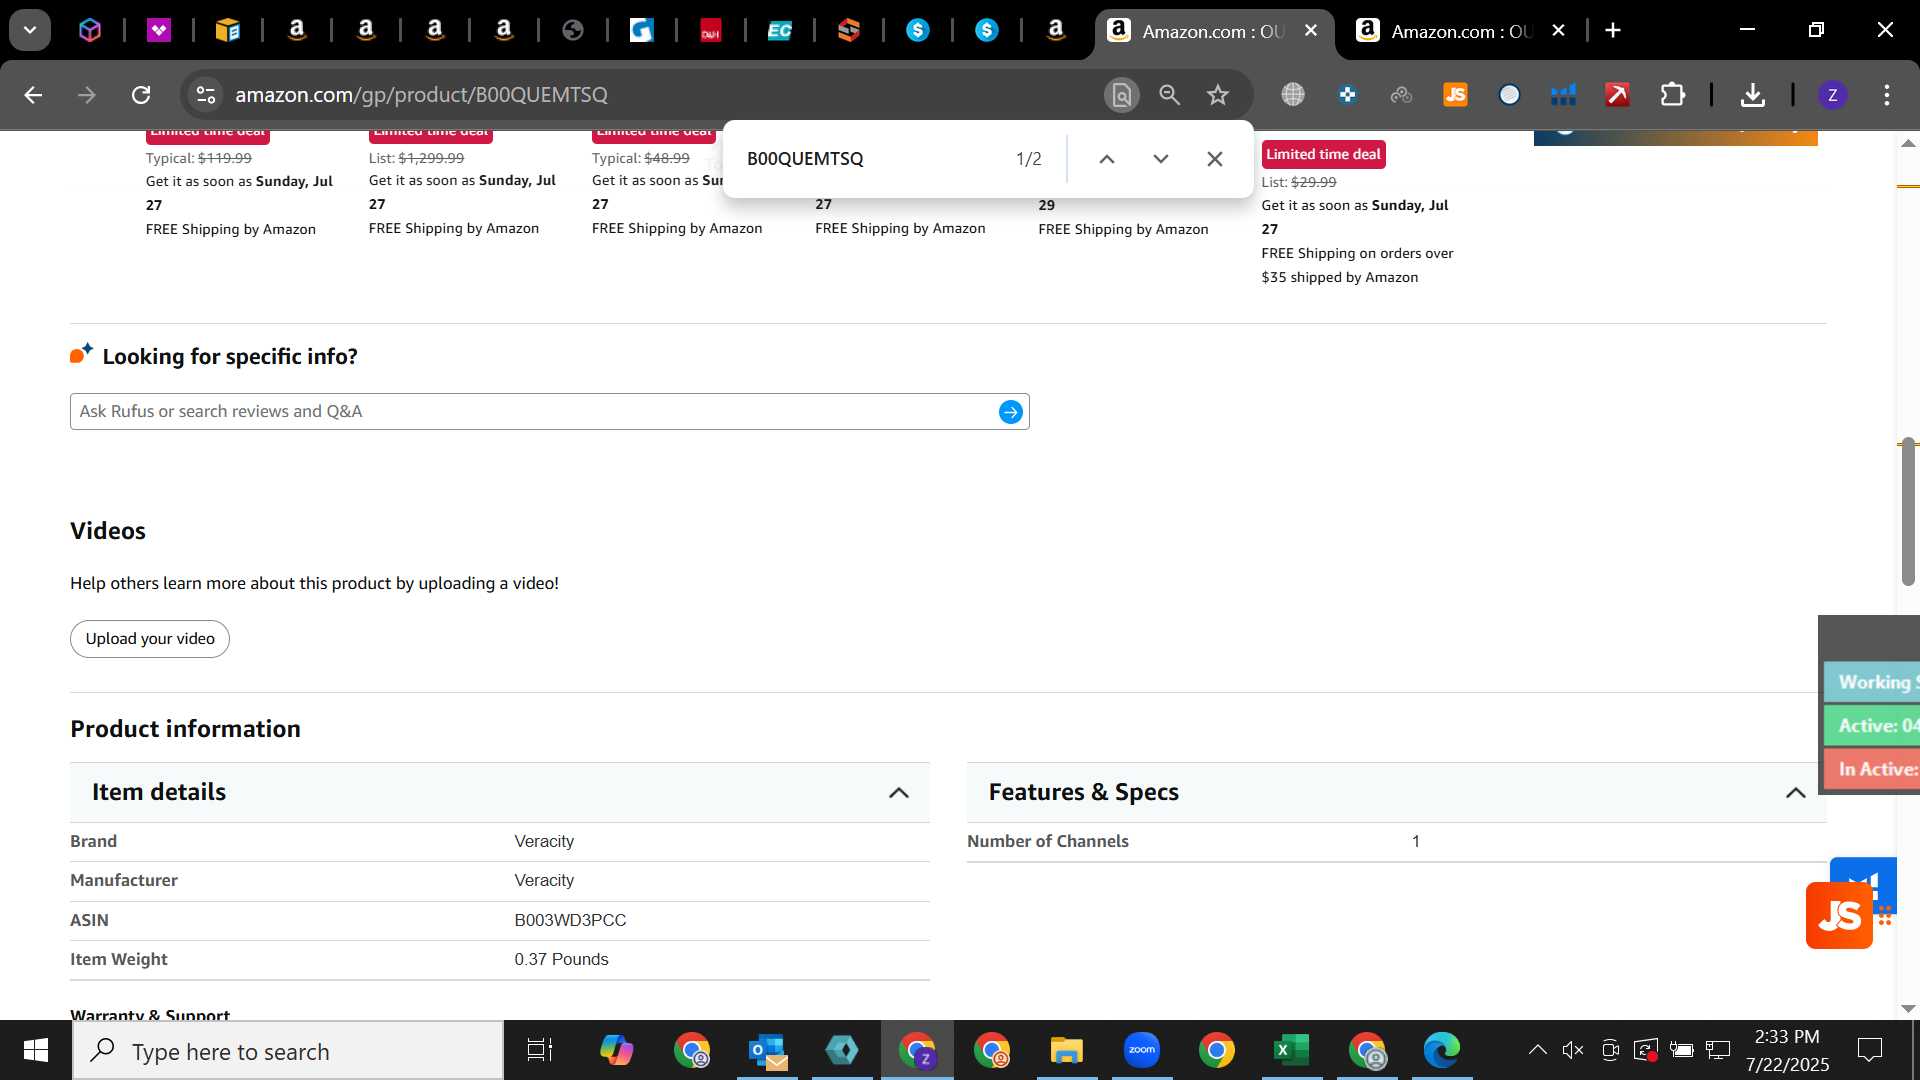Click the ASIN value B003WD3PCC
This screenshot has width=1920, height=1080.
click(x=570, y=920)
